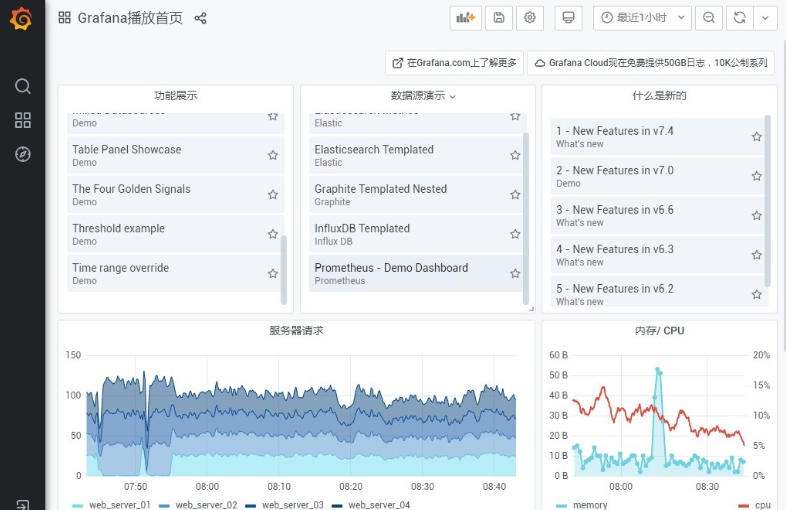Zoom out time range with magnifier icon

coord(709,18)
